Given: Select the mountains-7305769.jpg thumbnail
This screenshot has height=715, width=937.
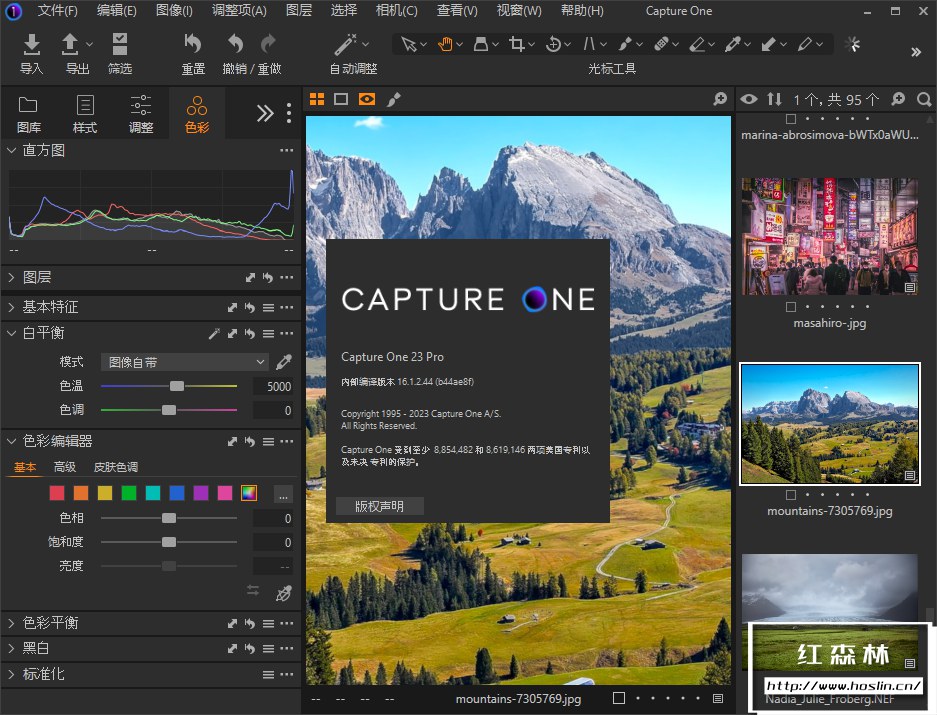Looking at the screenshot, I should [x=829, y=423].
